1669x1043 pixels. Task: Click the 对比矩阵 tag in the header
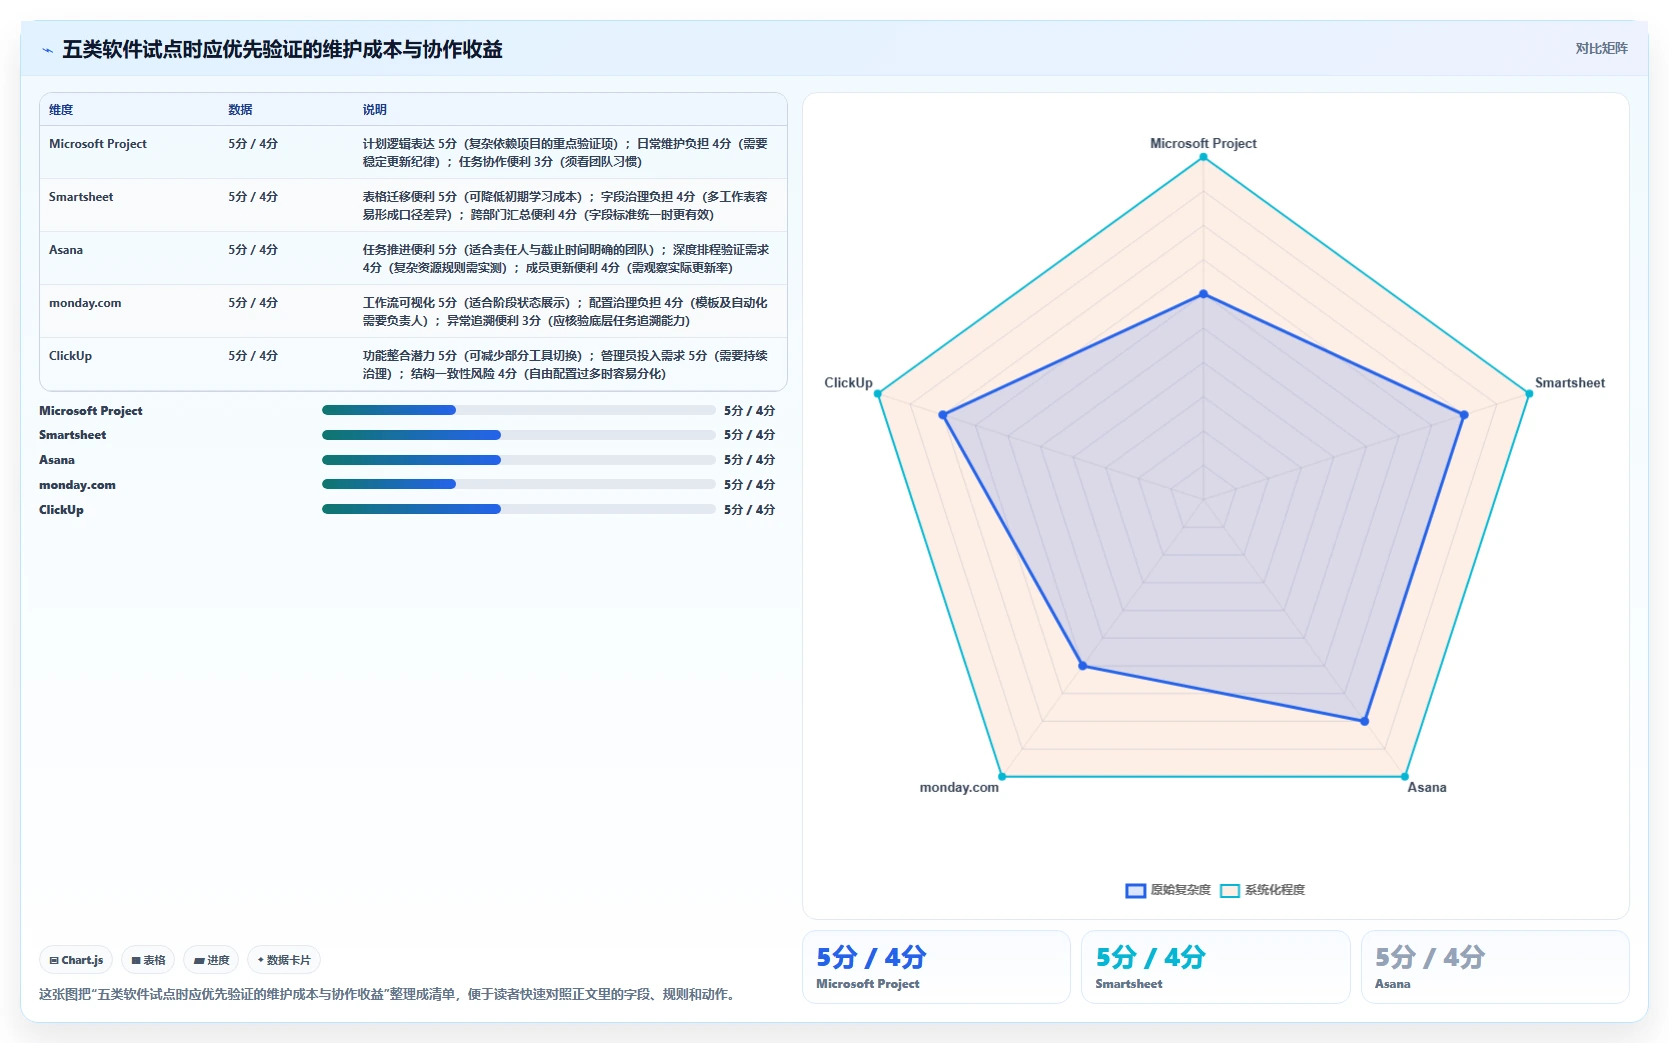(1601, 48)
